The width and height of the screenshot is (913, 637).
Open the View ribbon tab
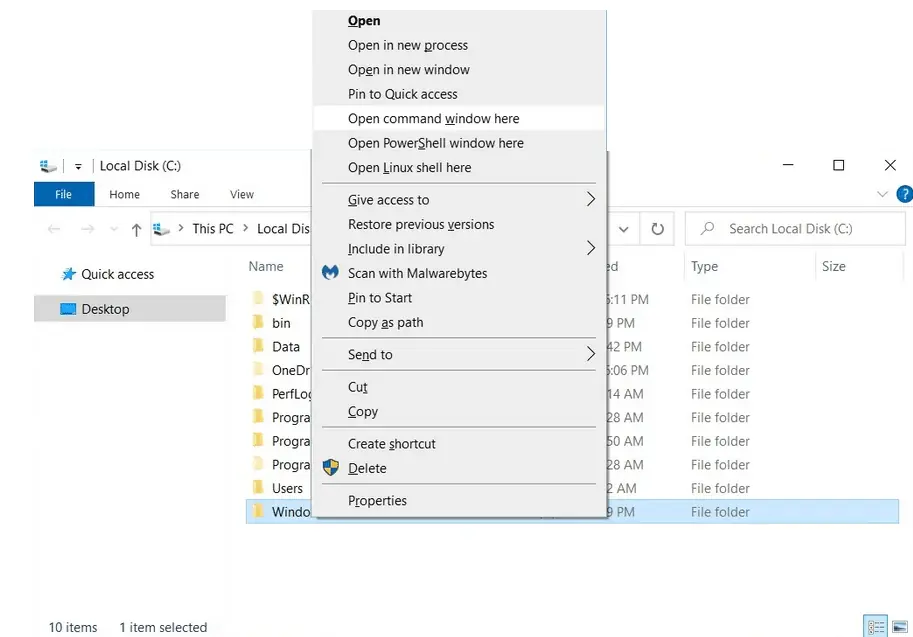click(242, 194)
